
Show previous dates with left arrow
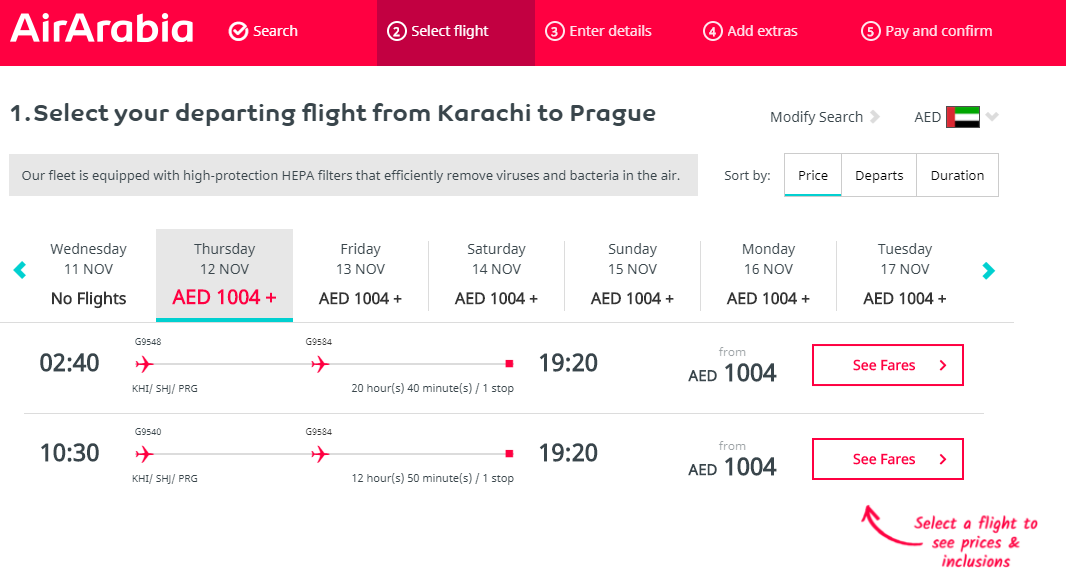20,270
